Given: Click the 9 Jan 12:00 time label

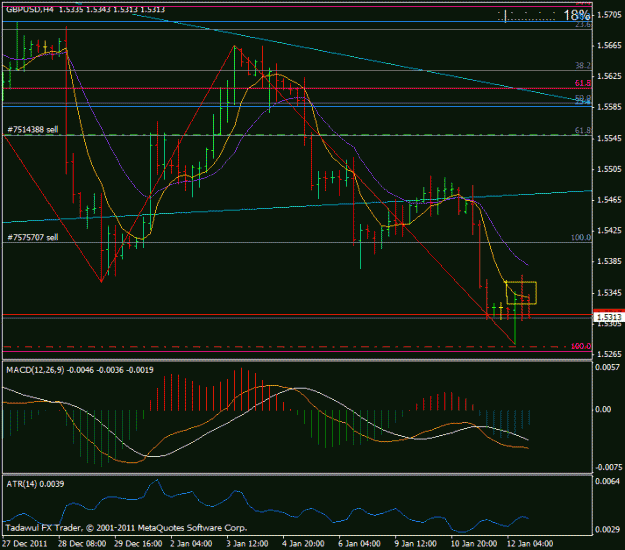Looking at the screenshot, I should 416,544.
